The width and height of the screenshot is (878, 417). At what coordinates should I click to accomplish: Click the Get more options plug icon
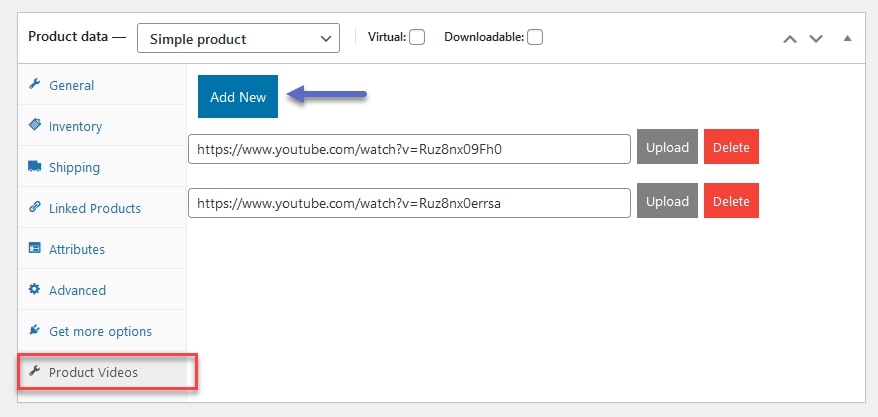tap(35, 330)
